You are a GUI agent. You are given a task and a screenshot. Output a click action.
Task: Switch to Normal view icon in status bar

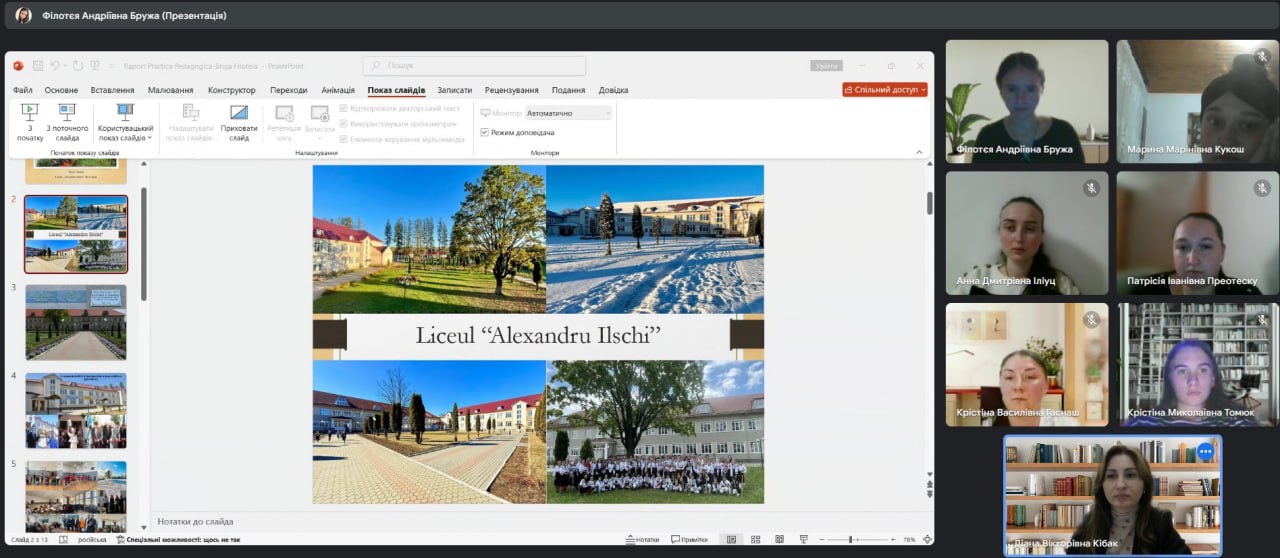tap(731, 540)
